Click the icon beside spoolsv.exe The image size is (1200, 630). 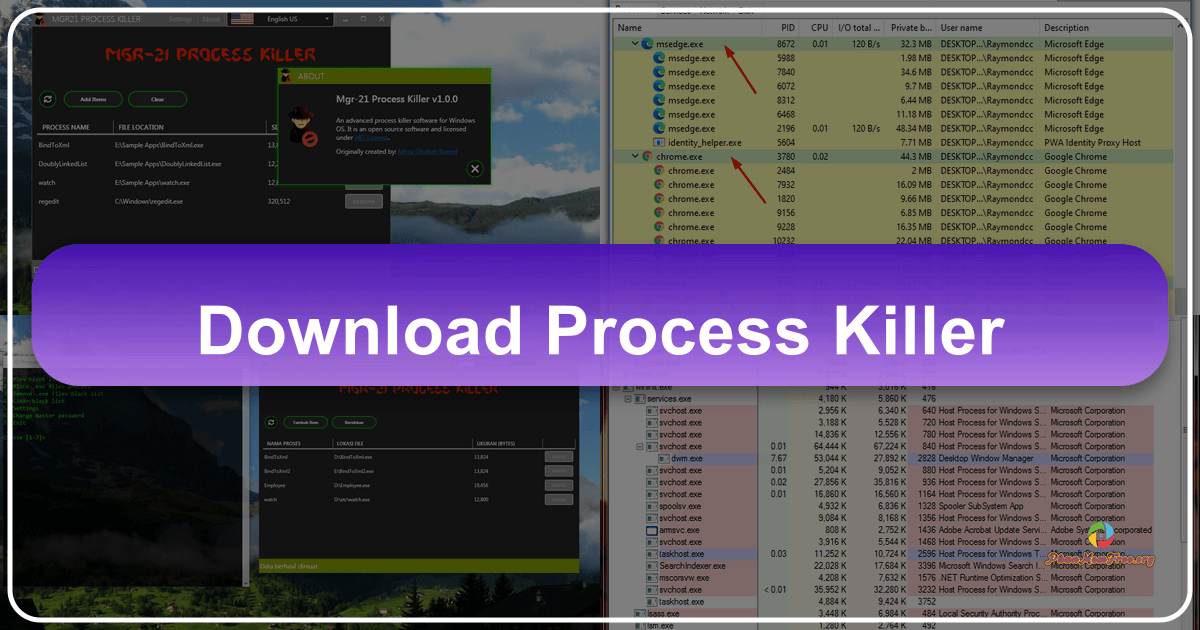pos(651,506)
